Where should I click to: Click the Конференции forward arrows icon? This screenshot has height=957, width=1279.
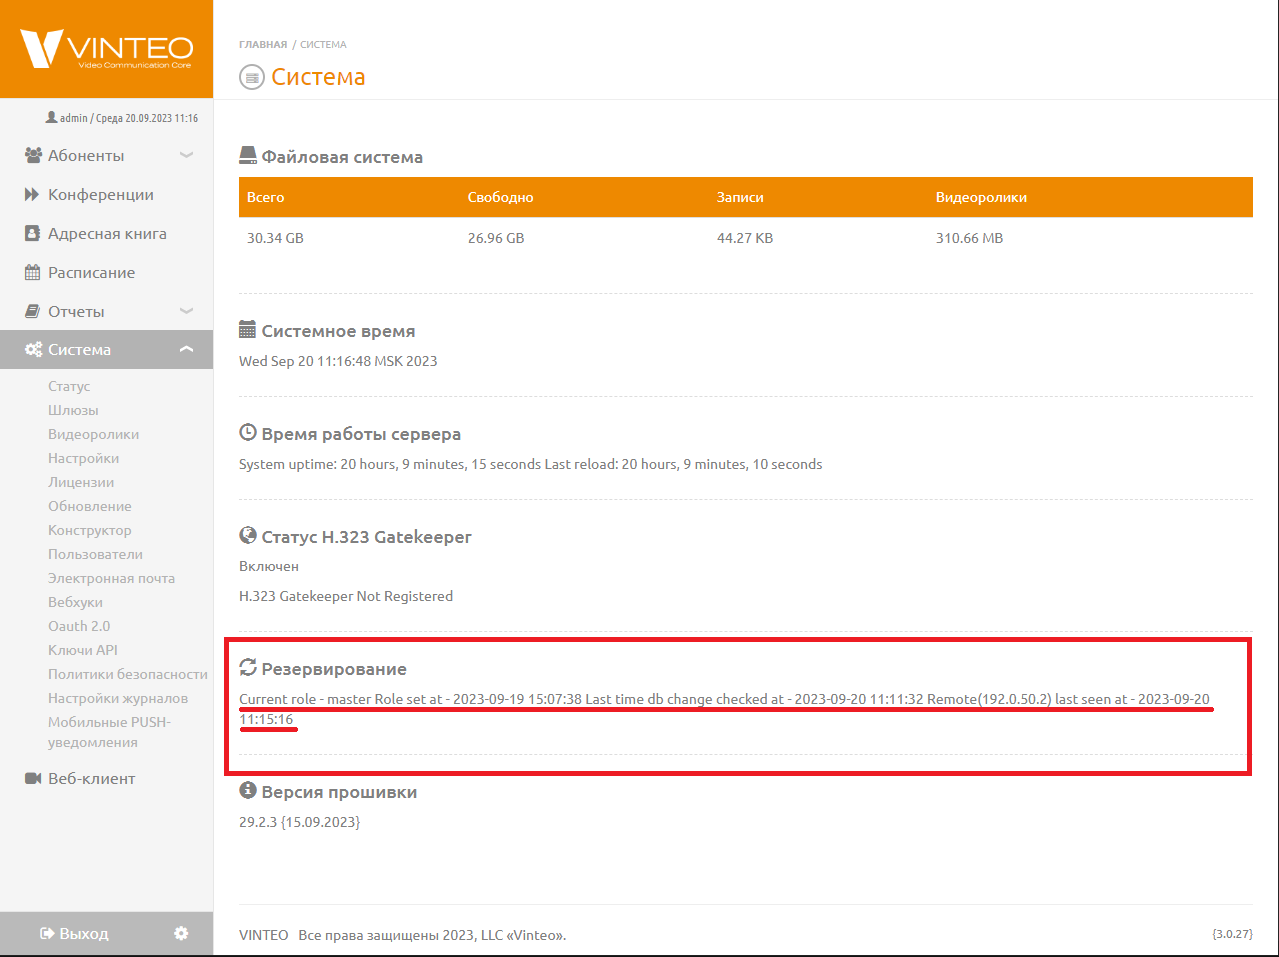click(32, 194)
